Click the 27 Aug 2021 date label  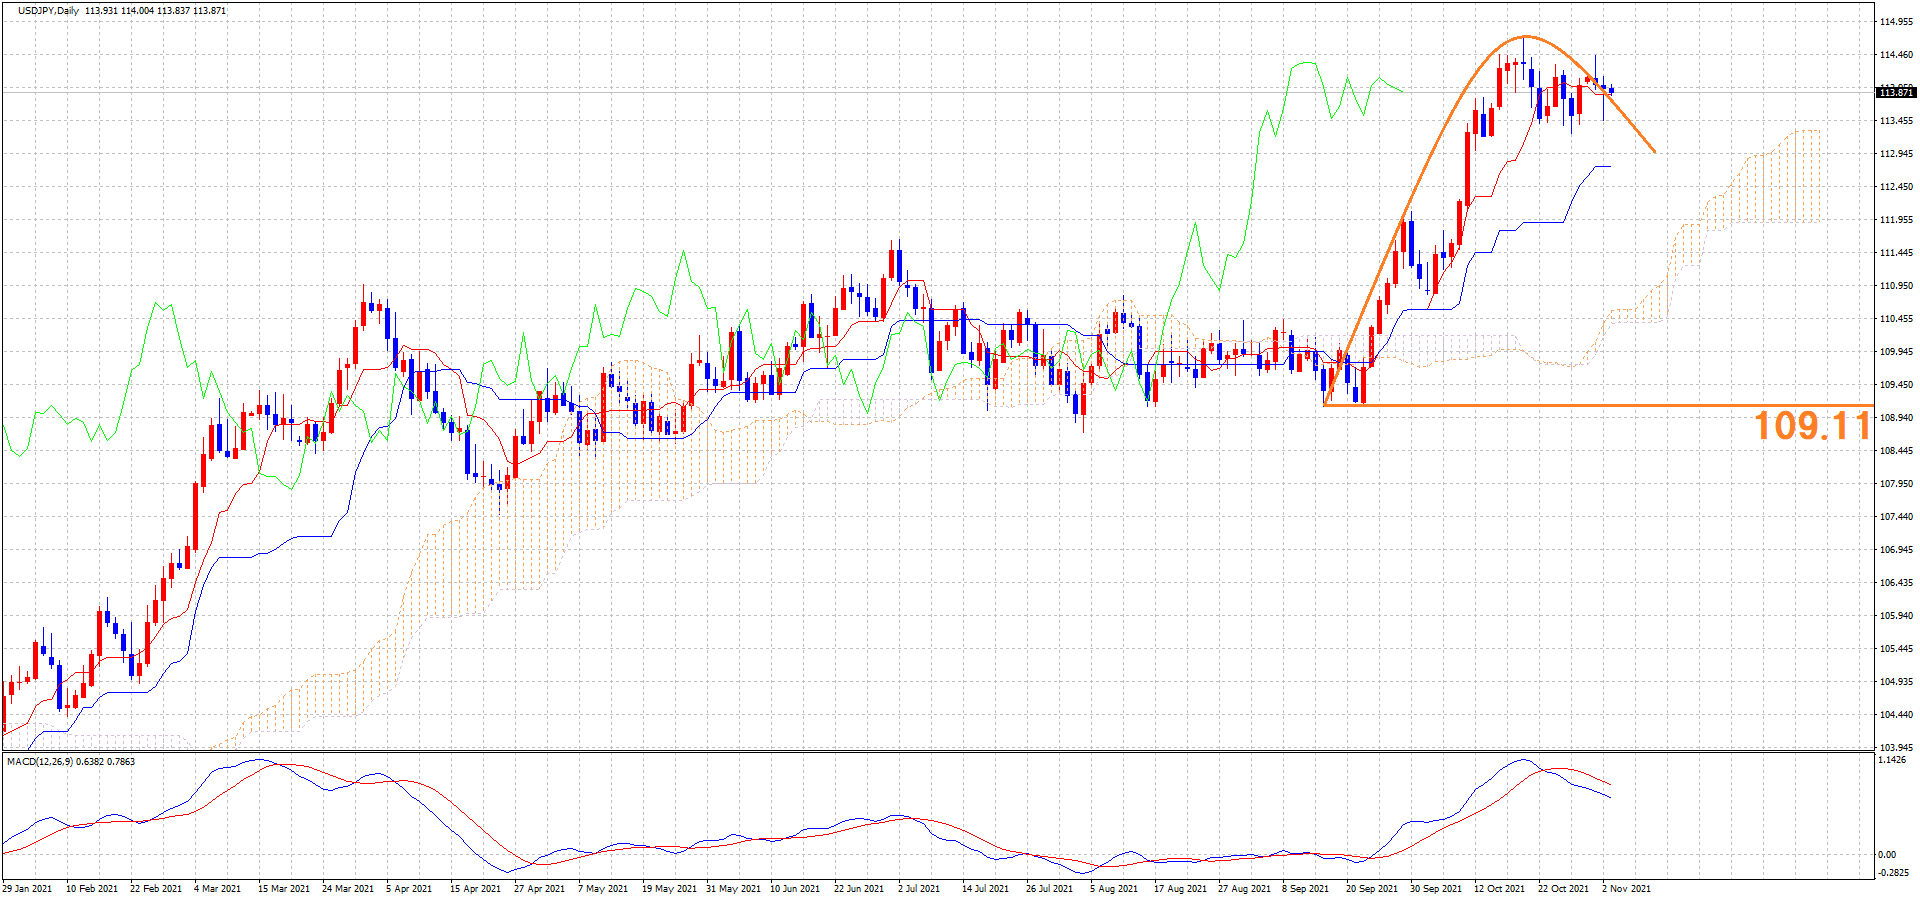[x=1243, y=888]
